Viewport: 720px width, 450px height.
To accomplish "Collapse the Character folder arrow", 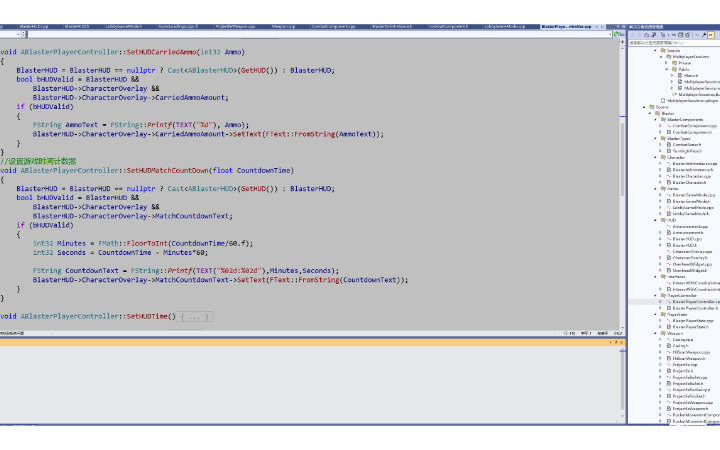I will click(x=656, y=157).
